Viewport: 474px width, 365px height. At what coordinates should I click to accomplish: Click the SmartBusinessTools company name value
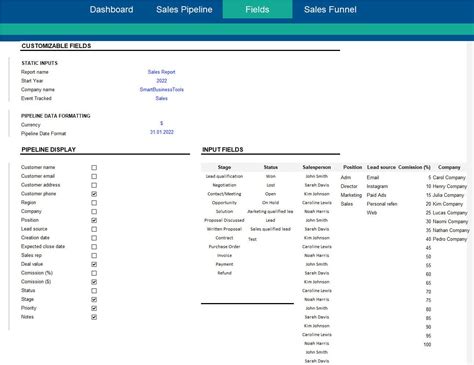tap(161, 90)
